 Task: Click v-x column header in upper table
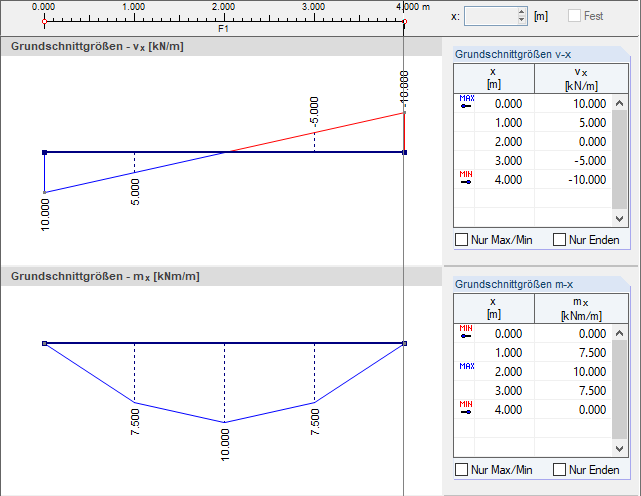pos(581,79)
